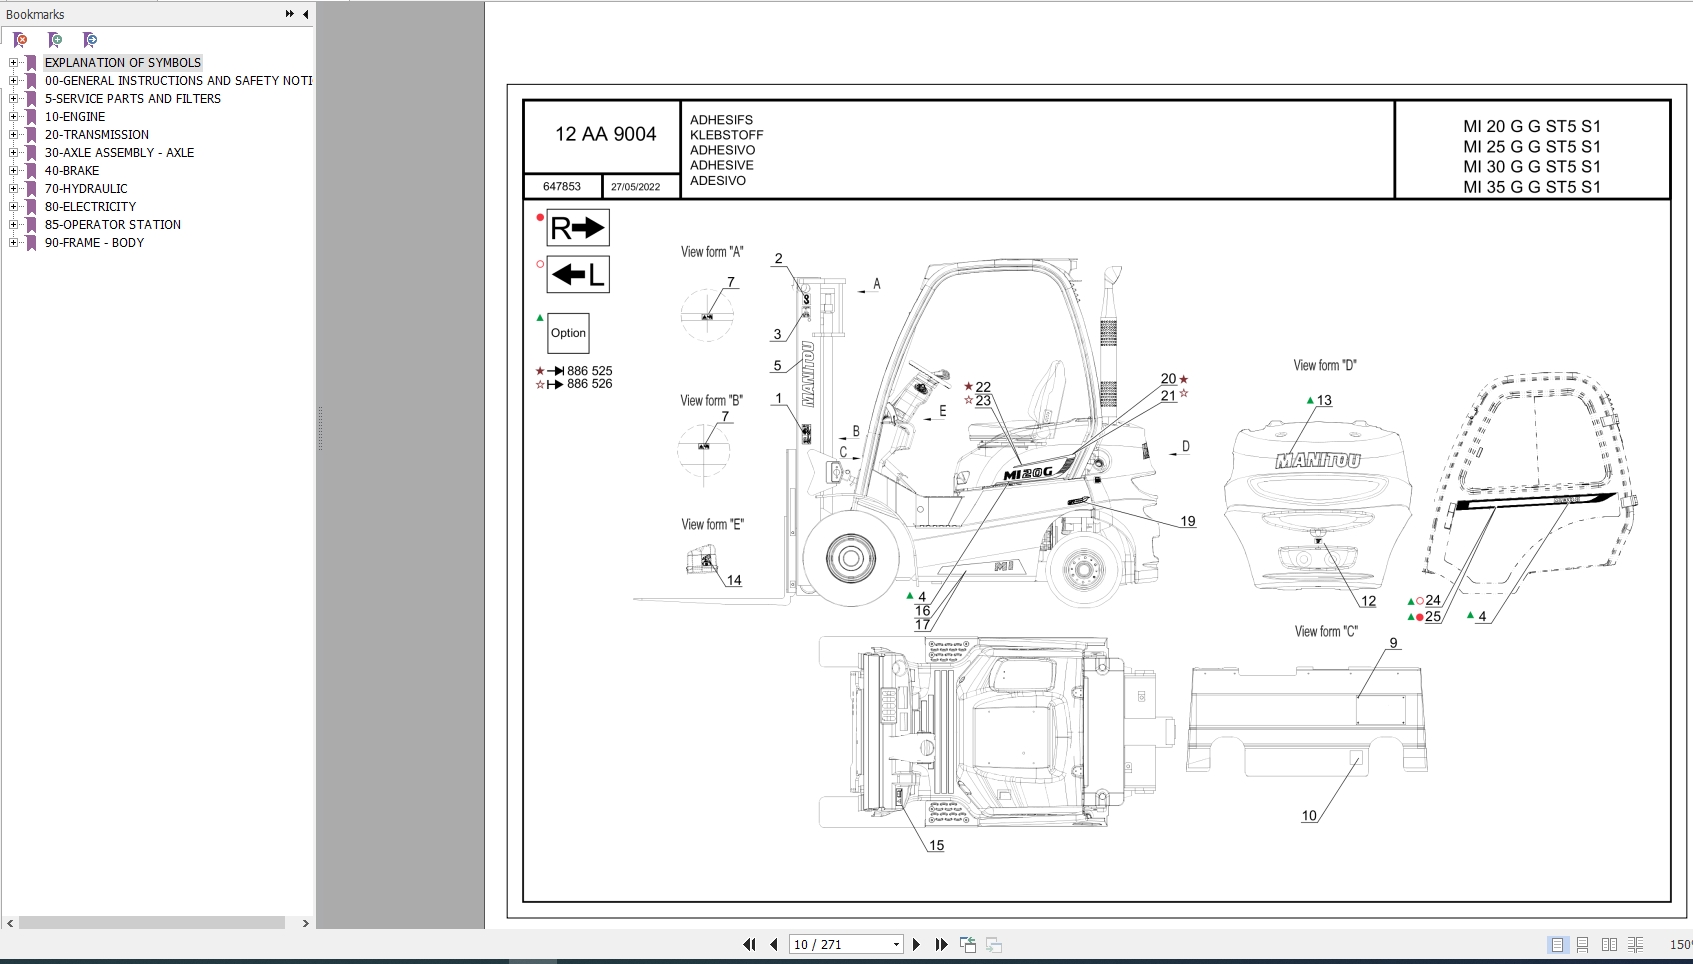Expand the 5-SERVICE PARTS AND FILTERS node
This screenshot has width=1693, height=964.
(14, 98)
